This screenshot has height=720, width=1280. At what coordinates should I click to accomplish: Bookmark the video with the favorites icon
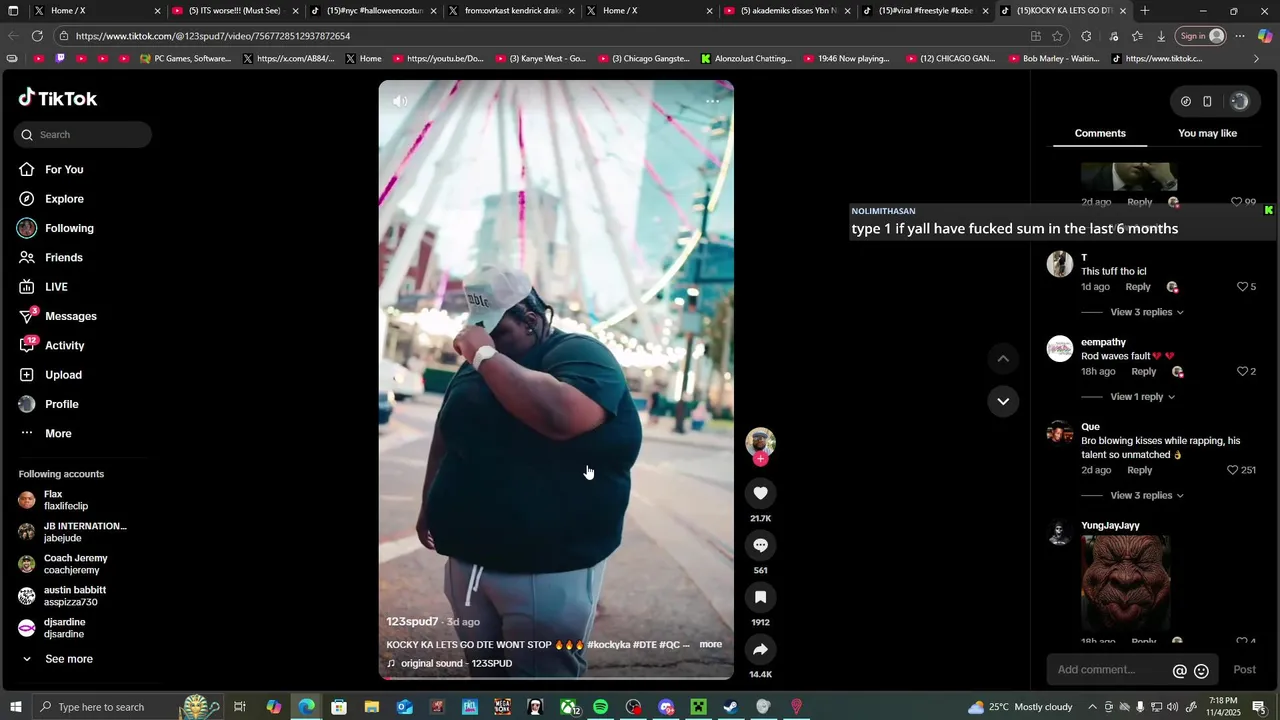tap(761, 597)
